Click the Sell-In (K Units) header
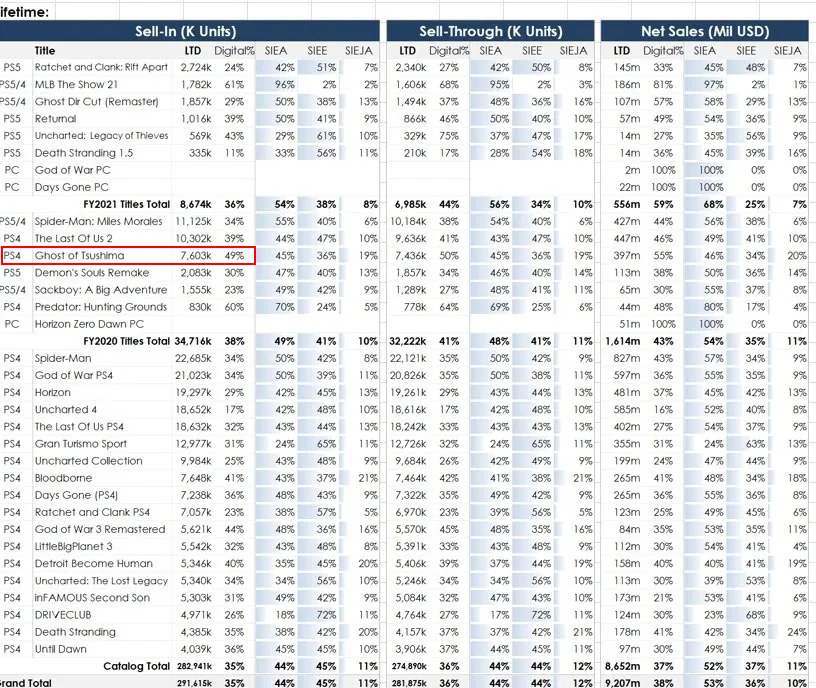This screenshot has width=816, height=688. (189, 31)
